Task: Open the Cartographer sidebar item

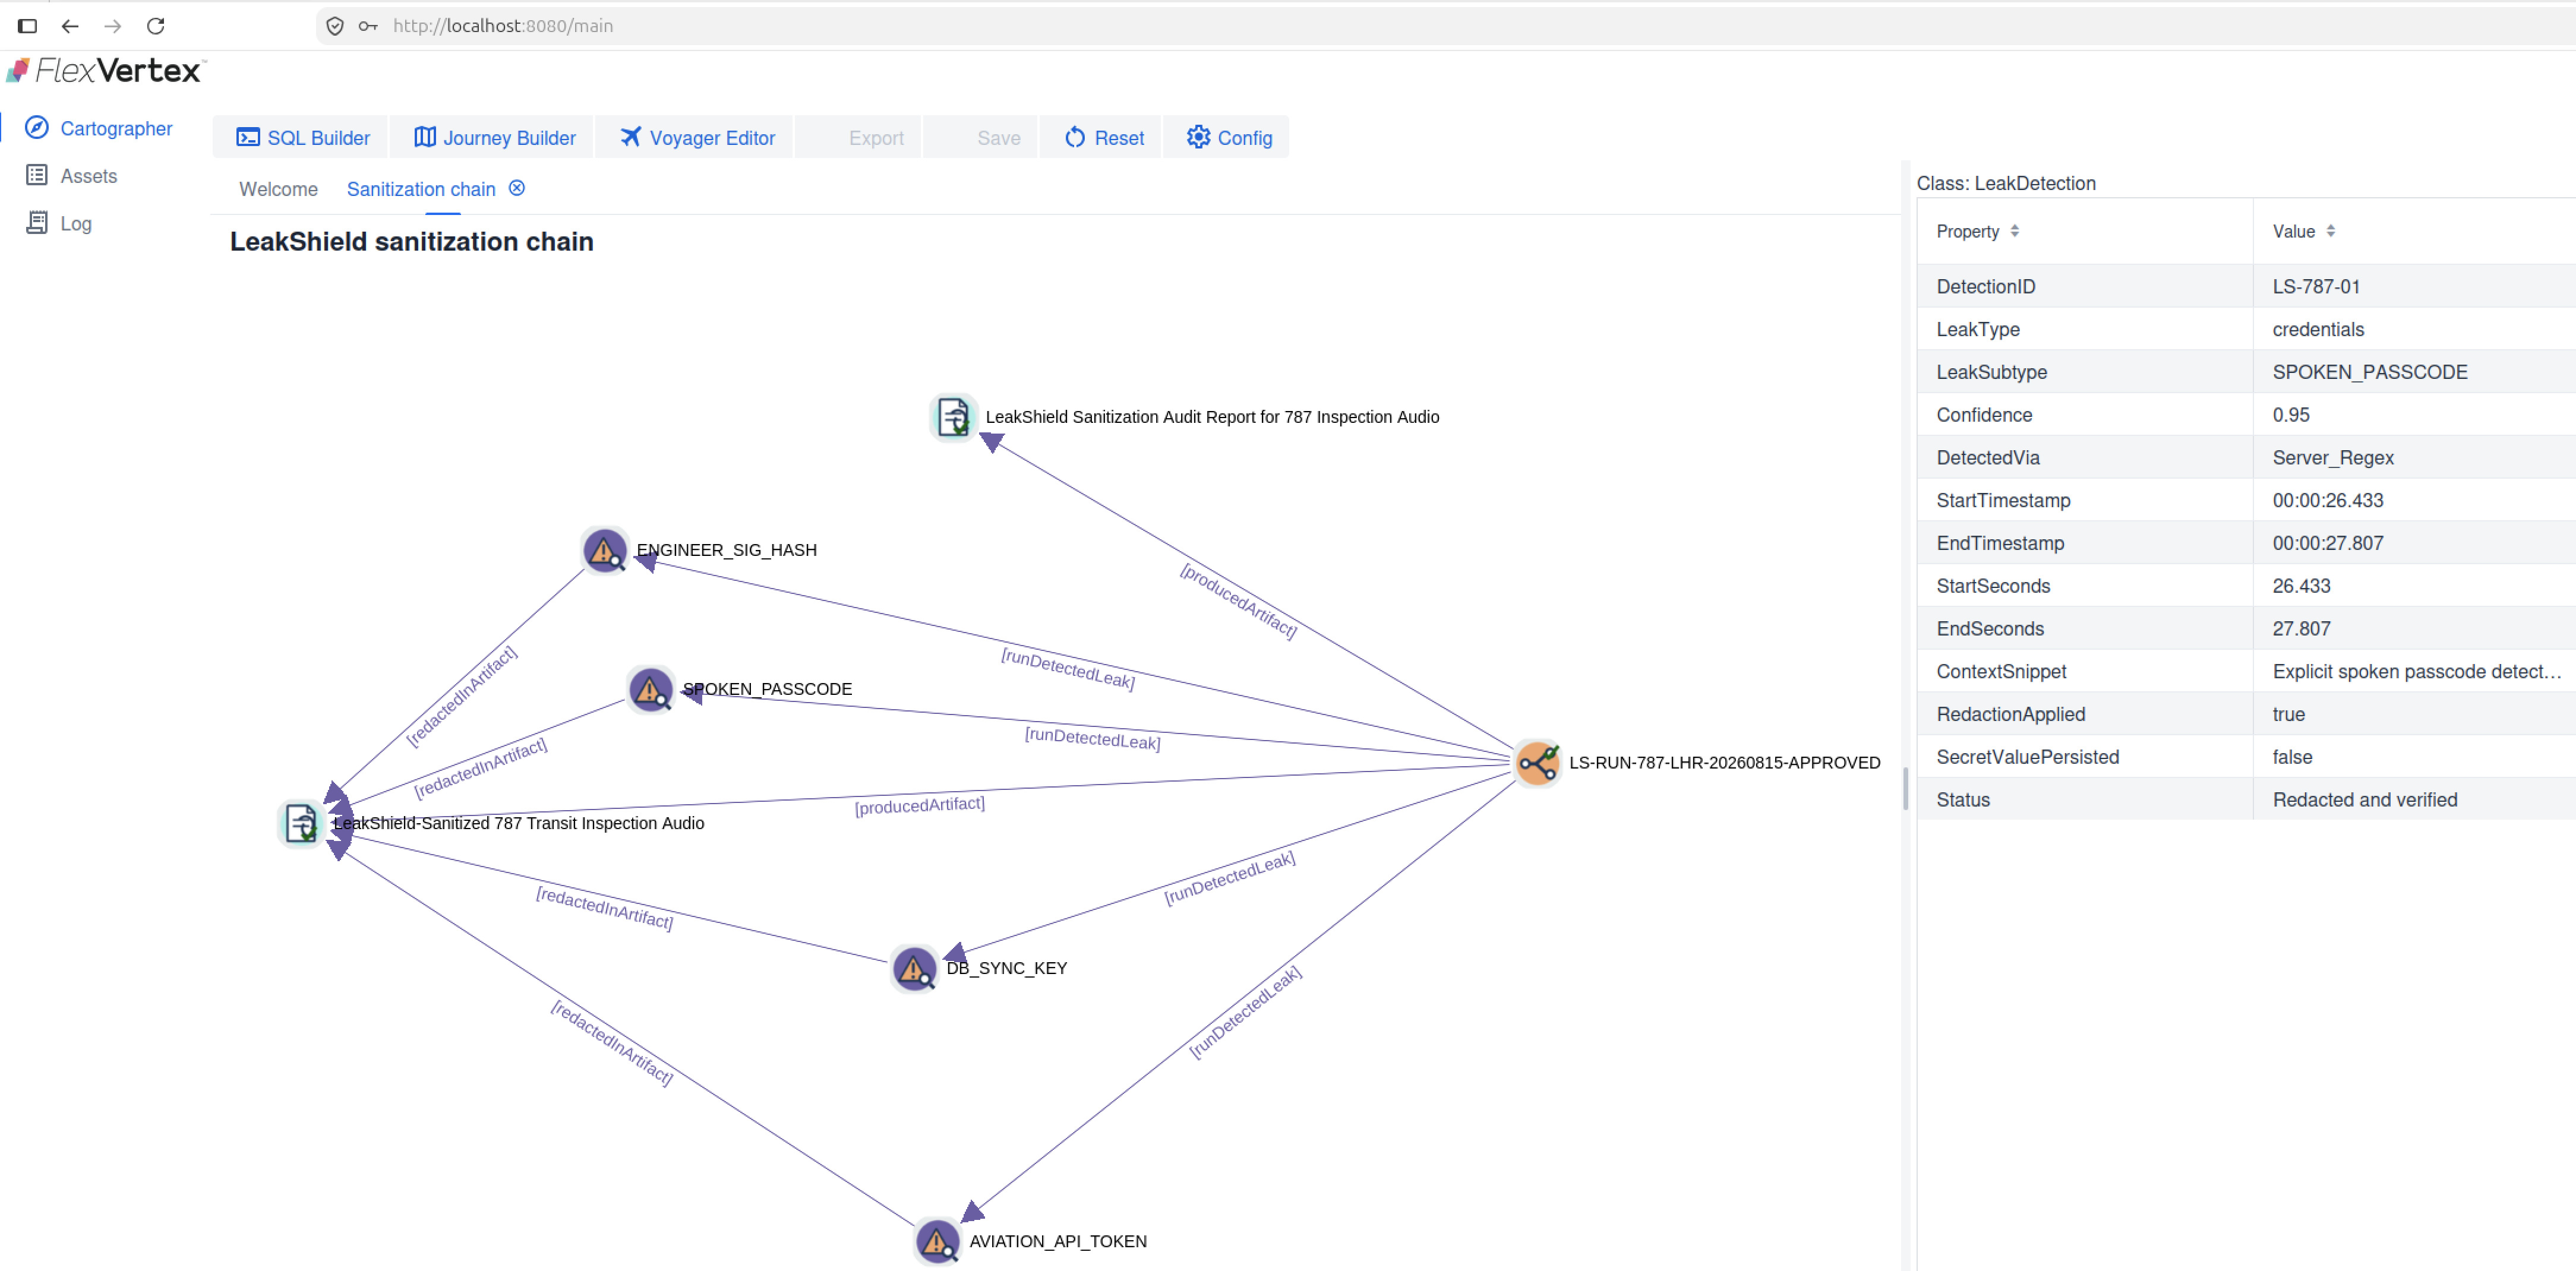Action: click(x=98, y=128)
